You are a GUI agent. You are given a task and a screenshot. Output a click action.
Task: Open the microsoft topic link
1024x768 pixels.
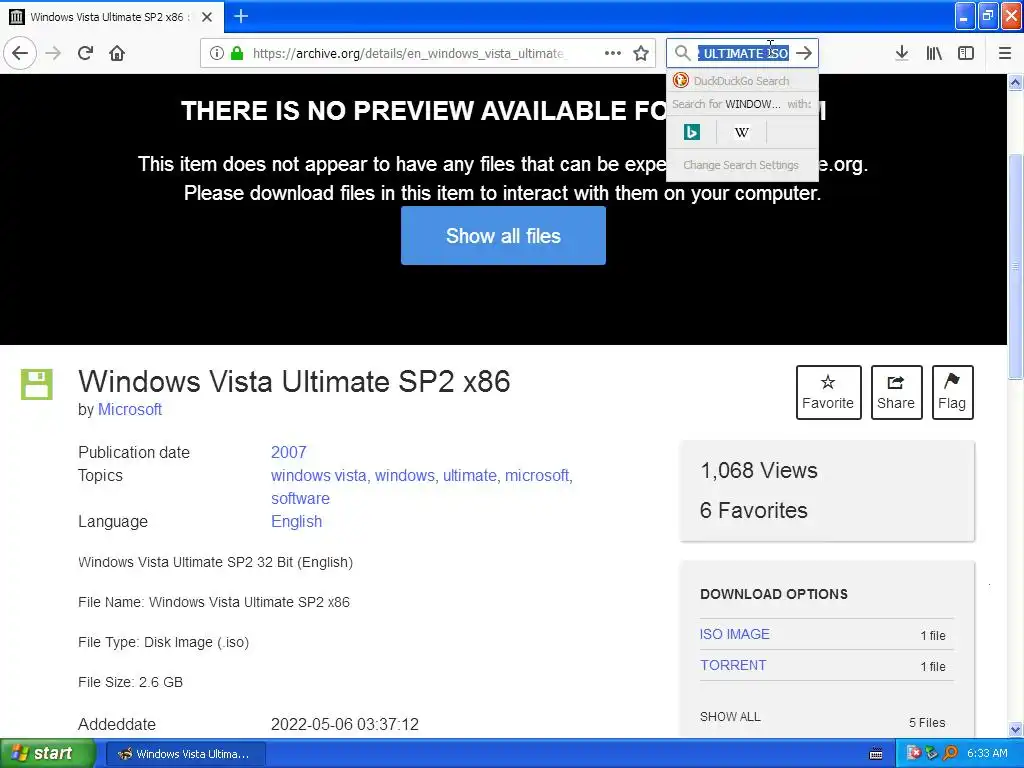click(x=536, y=475)
